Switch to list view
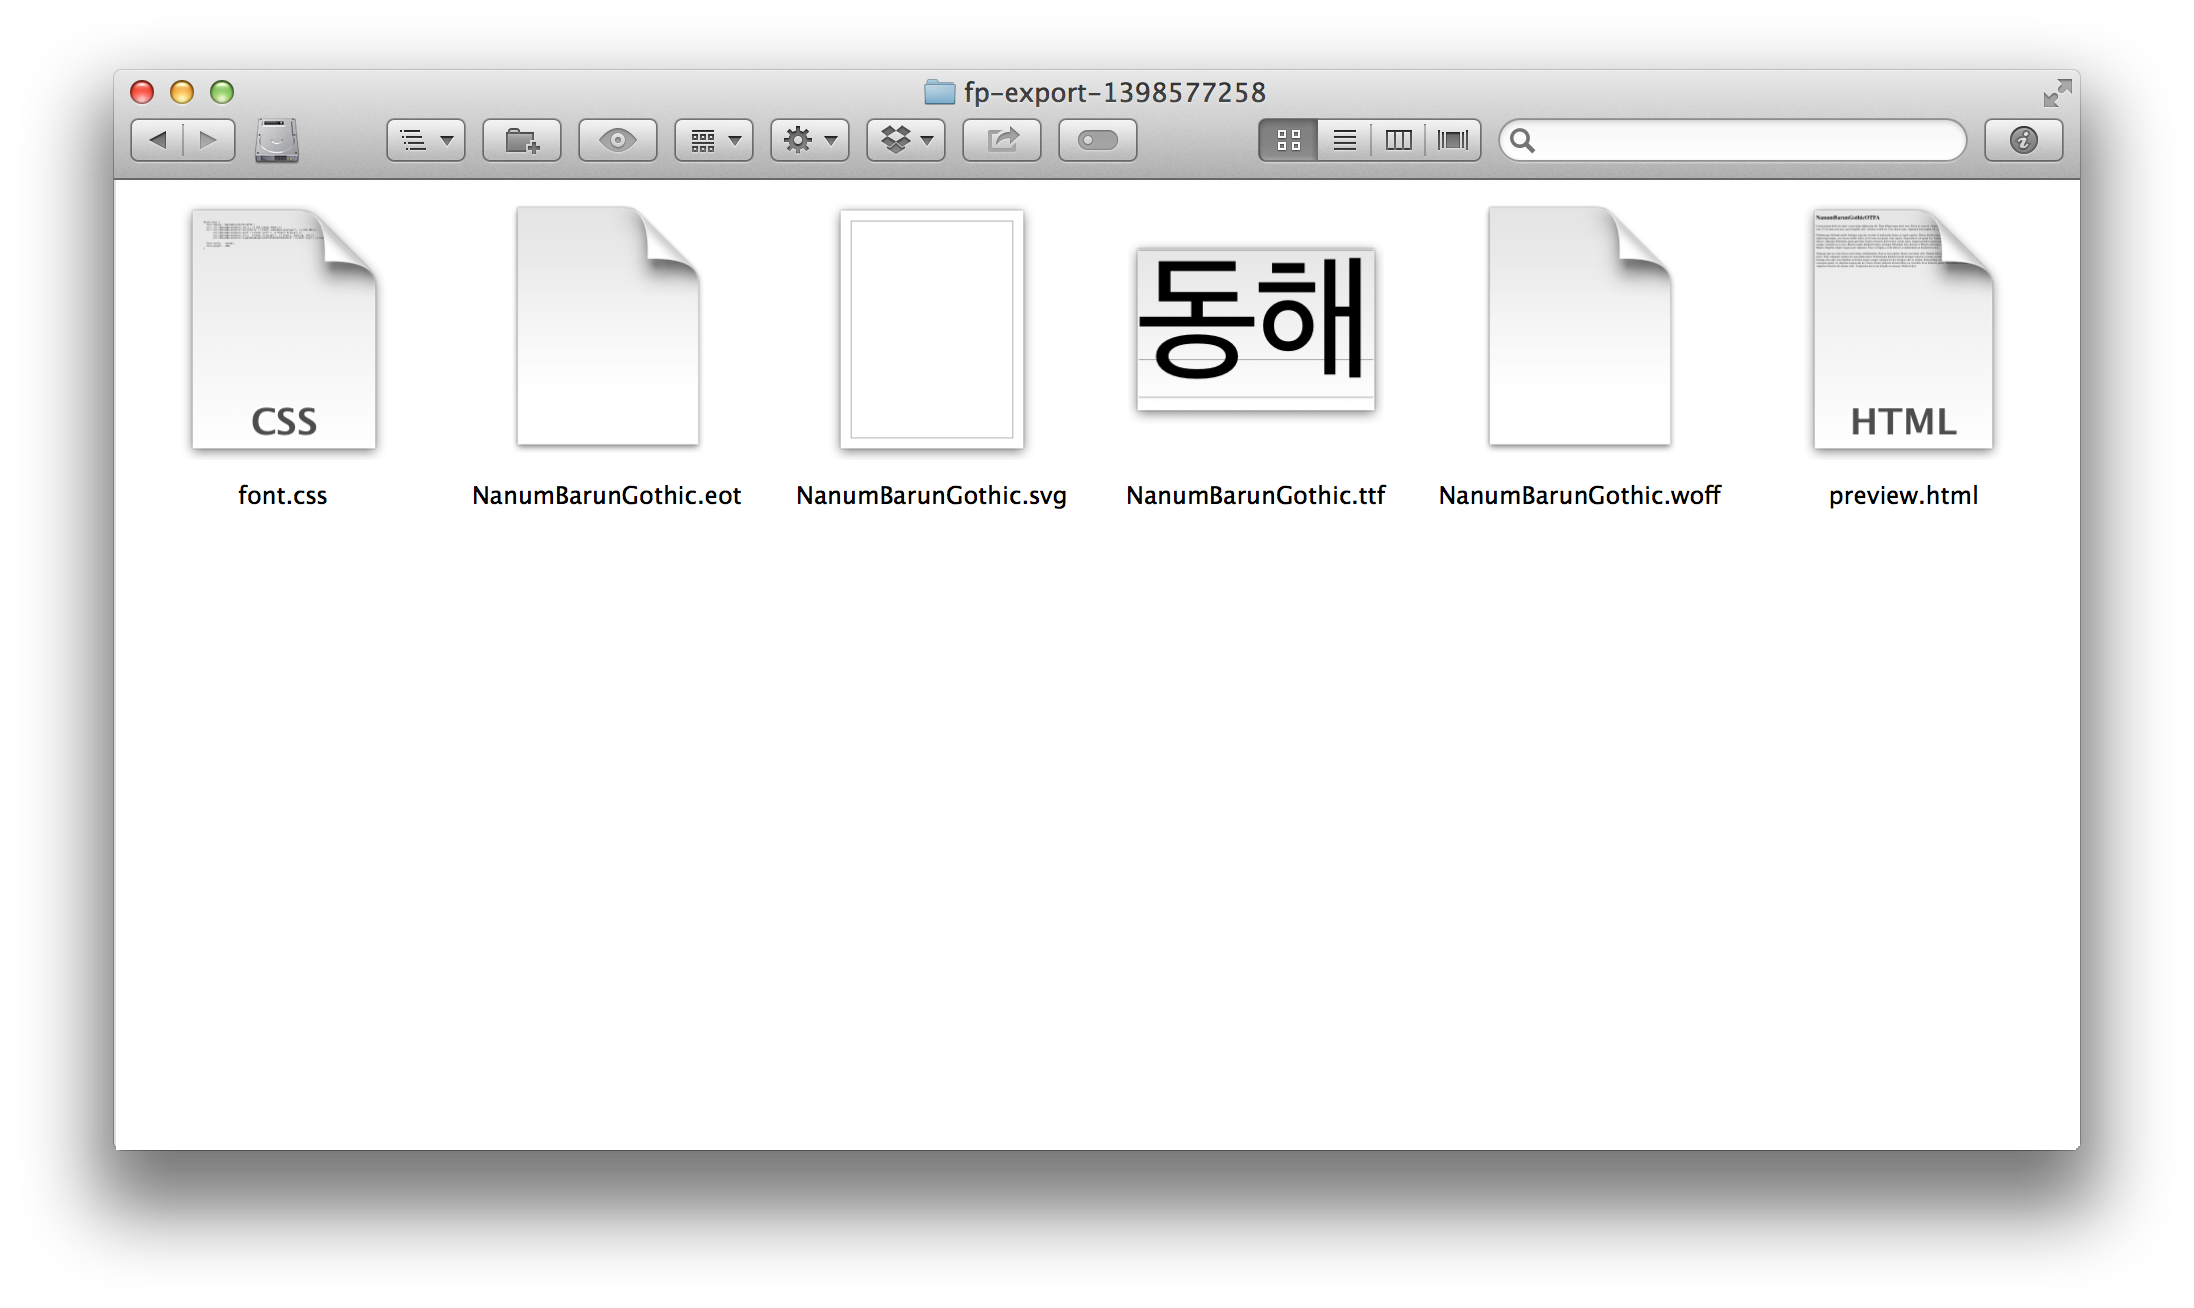The width and height of the screenshot is (2194, 1308). coord(1344,140)
